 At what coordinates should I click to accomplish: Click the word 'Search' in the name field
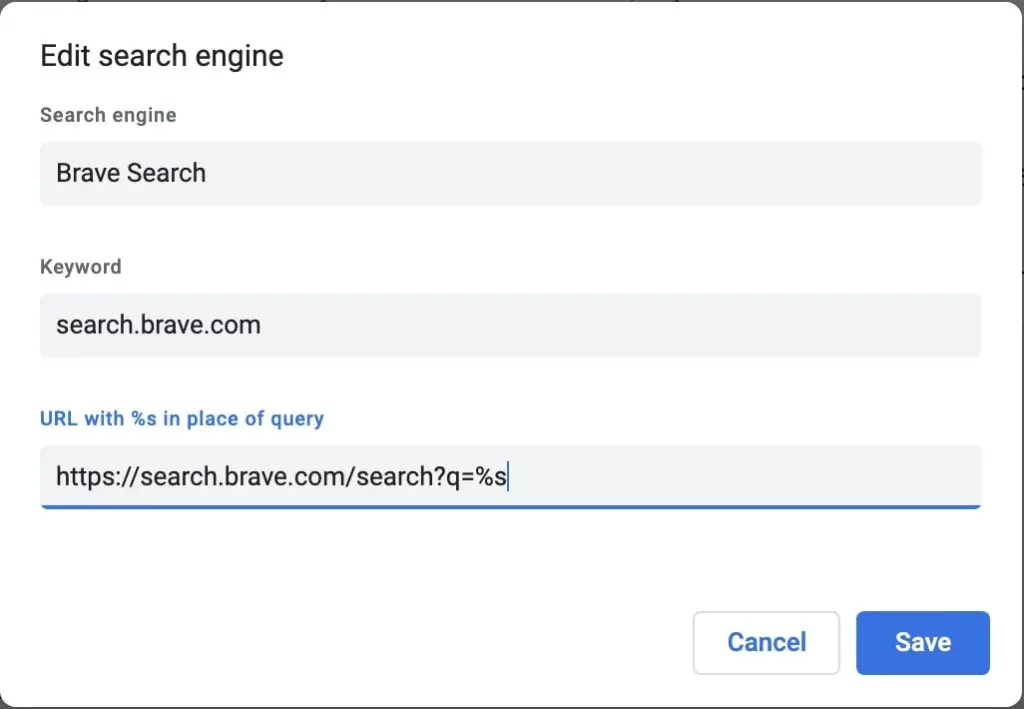click(167, 173)
